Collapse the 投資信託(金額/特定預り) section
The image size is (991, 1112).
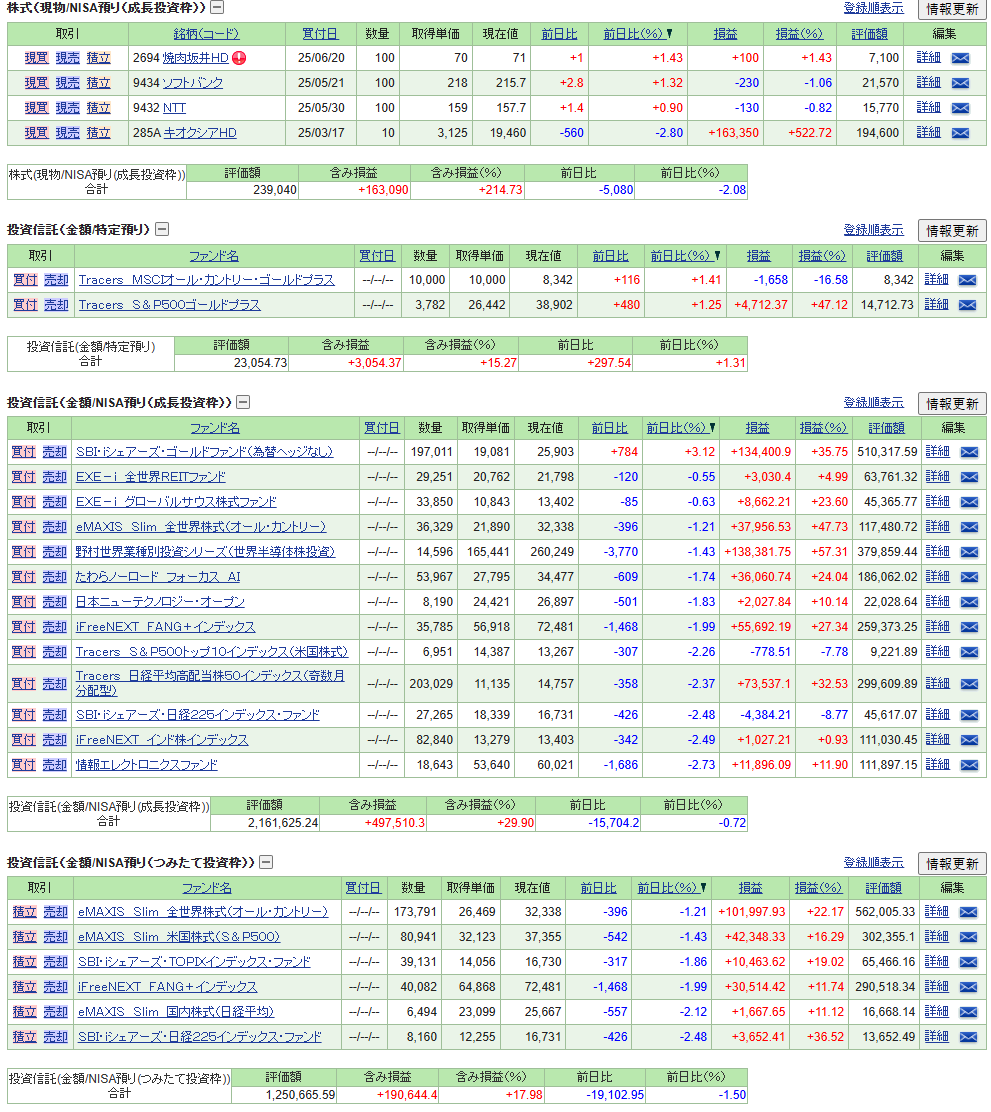(162, 230)
